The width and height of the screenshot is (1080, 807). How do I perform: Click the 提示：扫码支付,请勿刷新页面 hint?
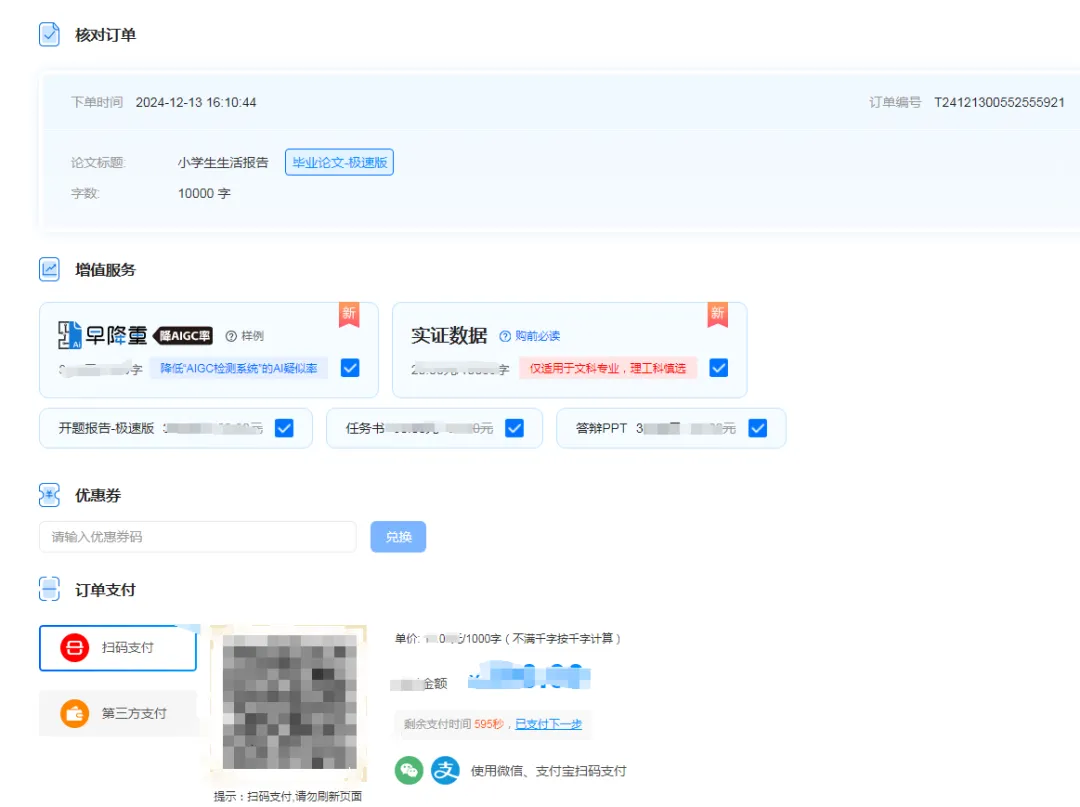coord(288,796)
